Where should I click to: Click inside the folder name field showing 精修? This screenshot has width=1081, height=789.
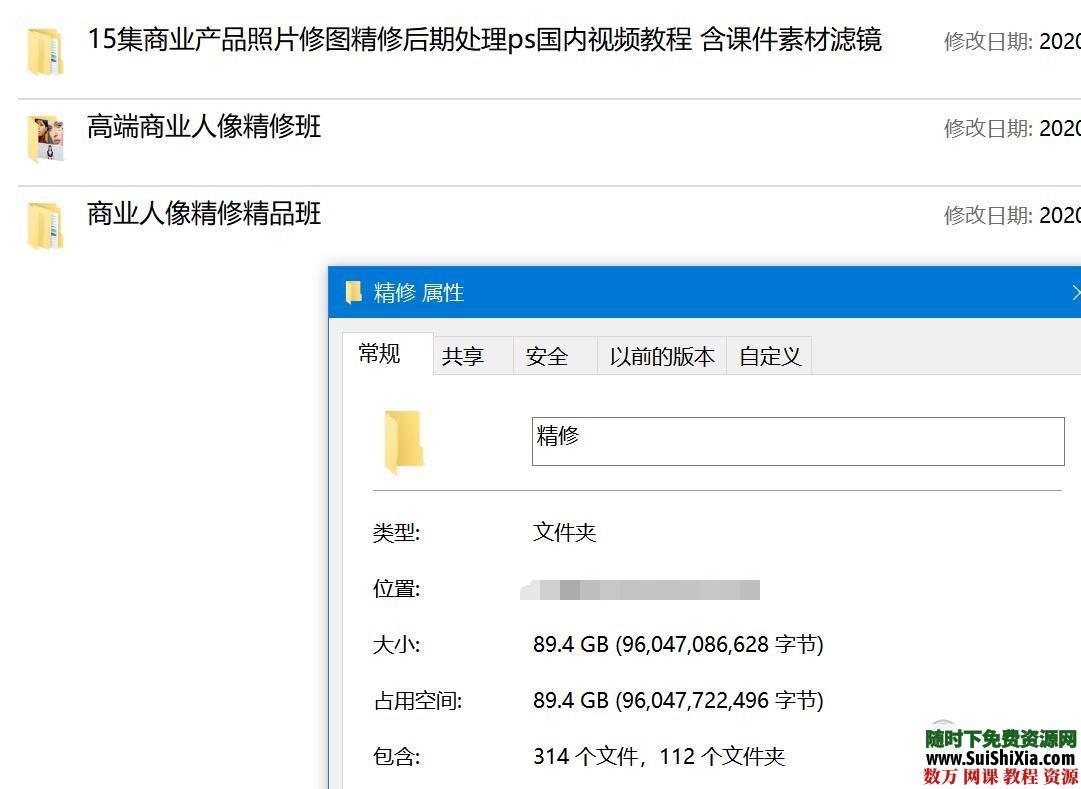(700, 440)
